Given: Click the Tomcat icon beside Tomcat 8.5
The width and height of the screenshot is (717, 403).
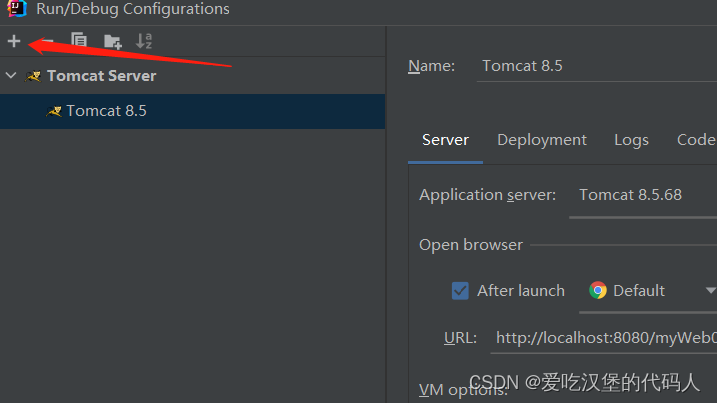Looking at the screenshot, I should 54,111.
